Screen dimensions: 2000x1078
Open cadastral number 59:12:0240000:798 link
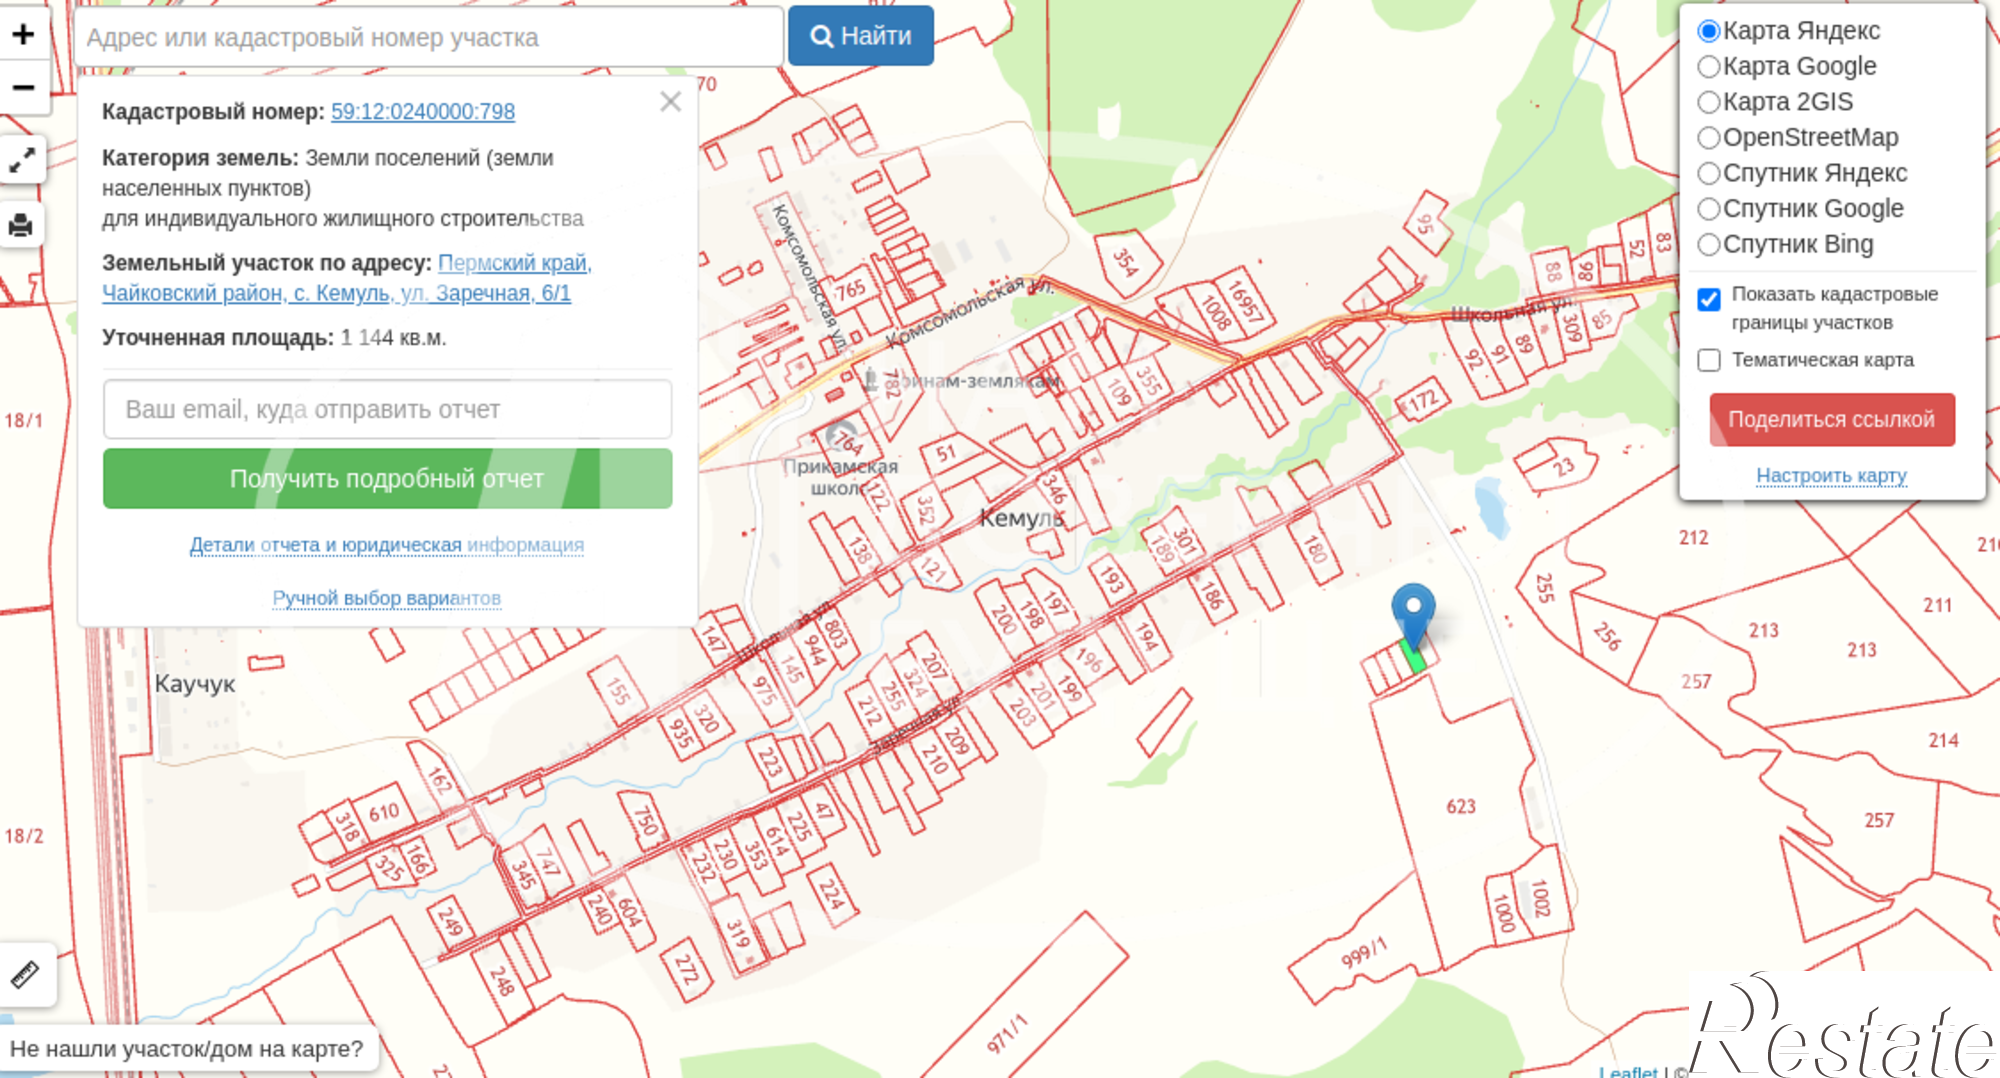click(x=423, y=111)
